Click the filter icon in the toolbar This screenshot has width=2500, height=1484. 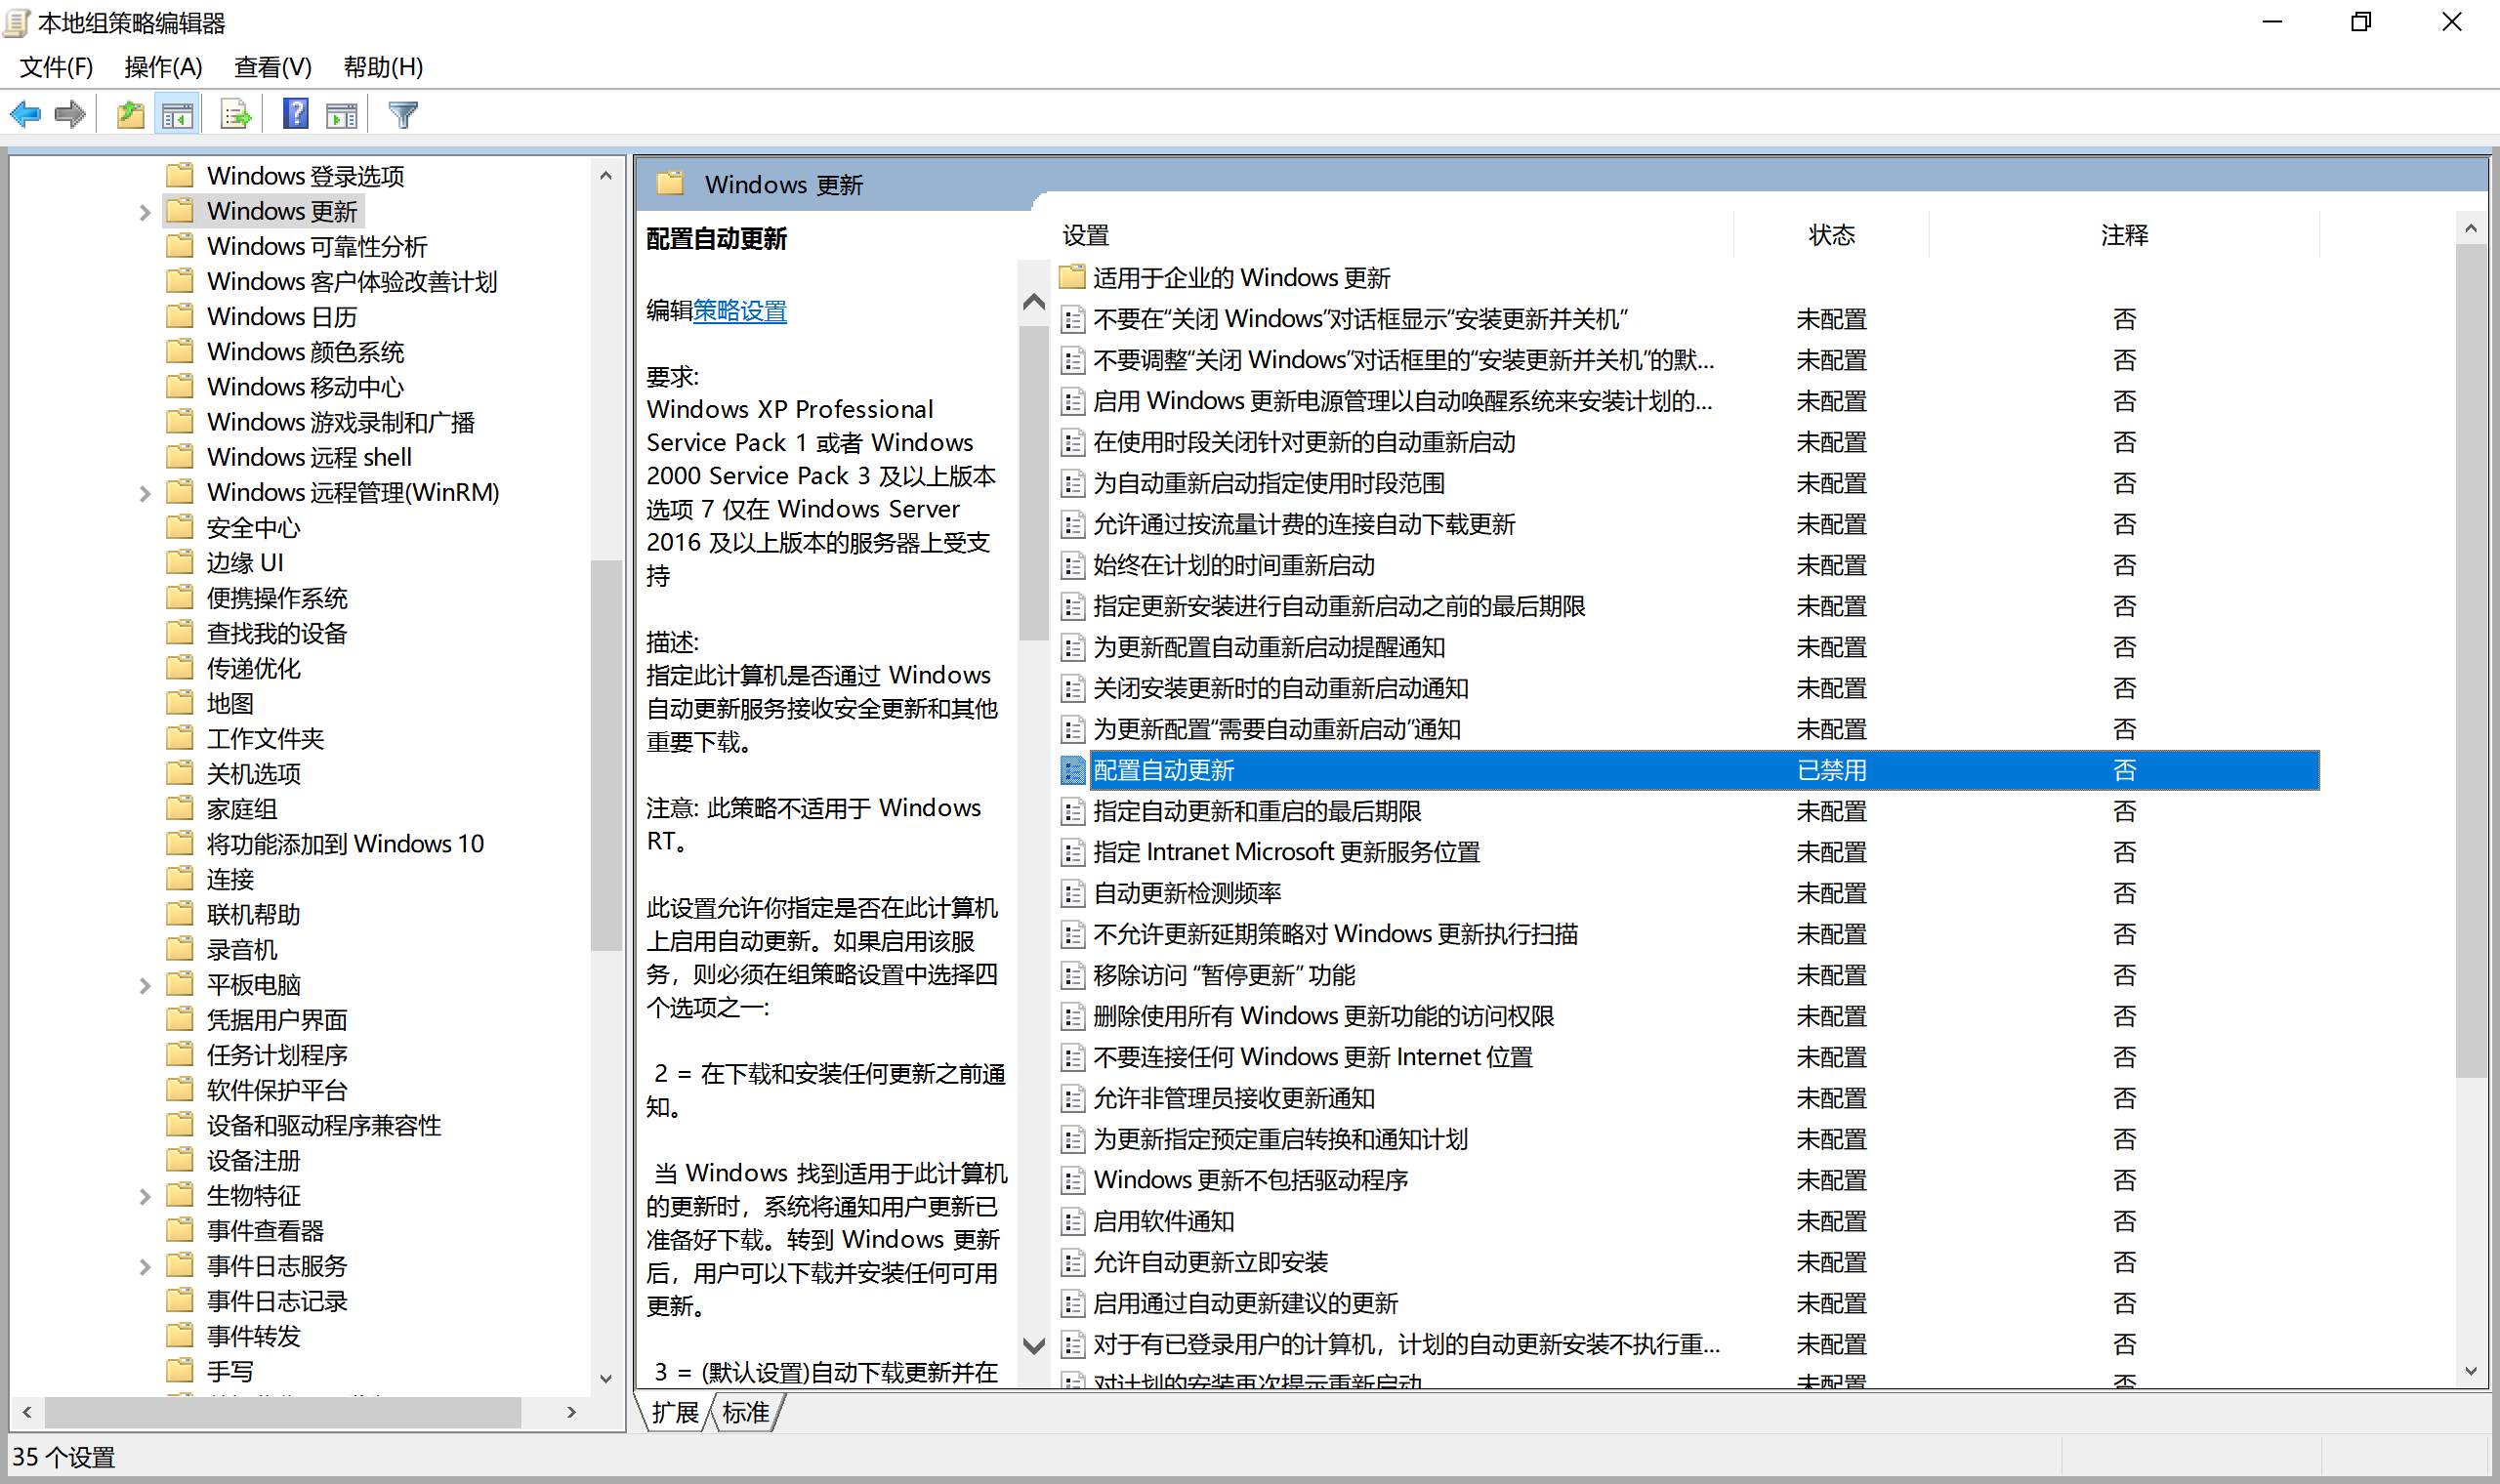pyautogui.click(x=401, y=114)
